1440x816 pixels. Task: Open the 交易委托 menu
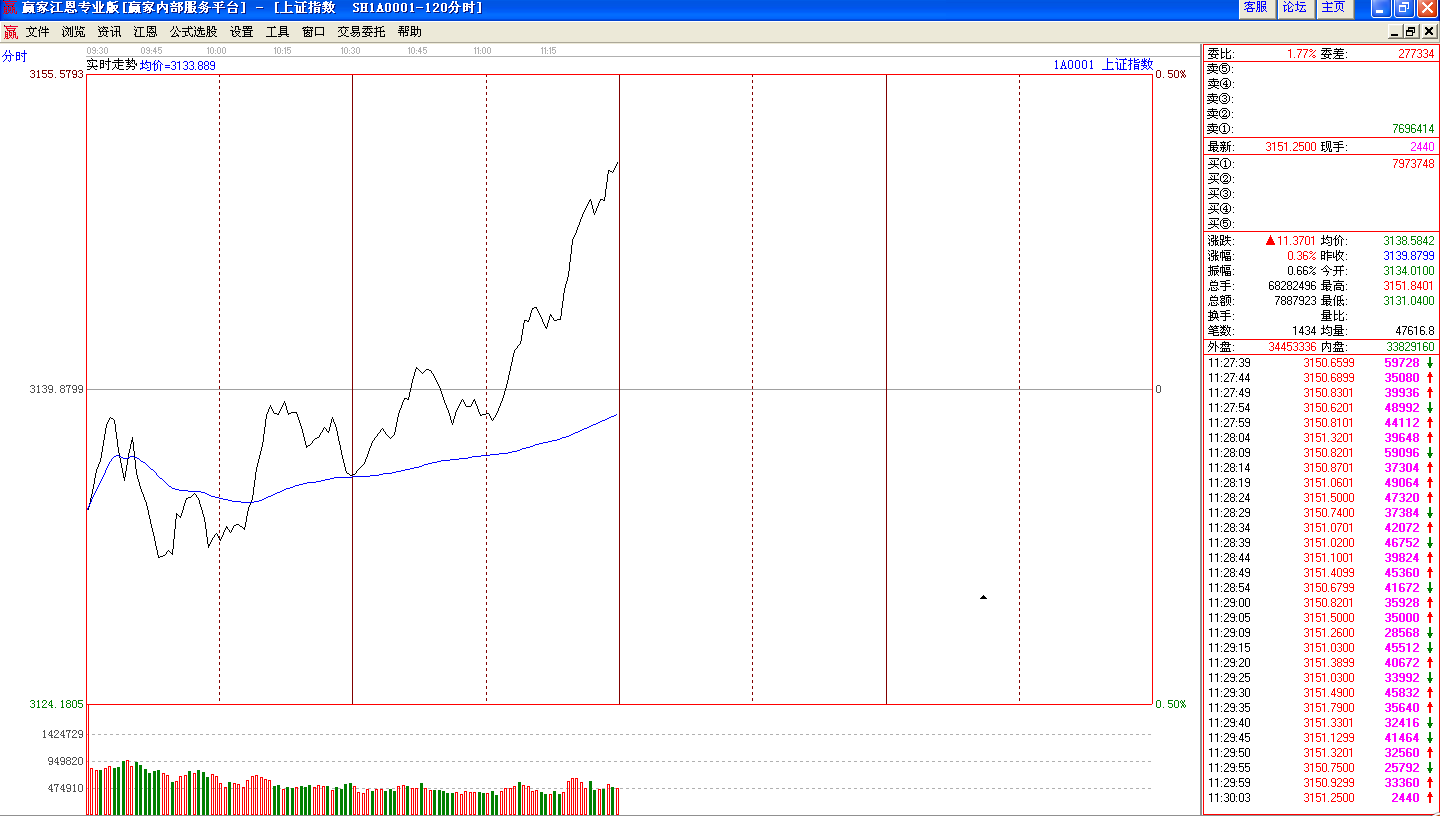361,32
